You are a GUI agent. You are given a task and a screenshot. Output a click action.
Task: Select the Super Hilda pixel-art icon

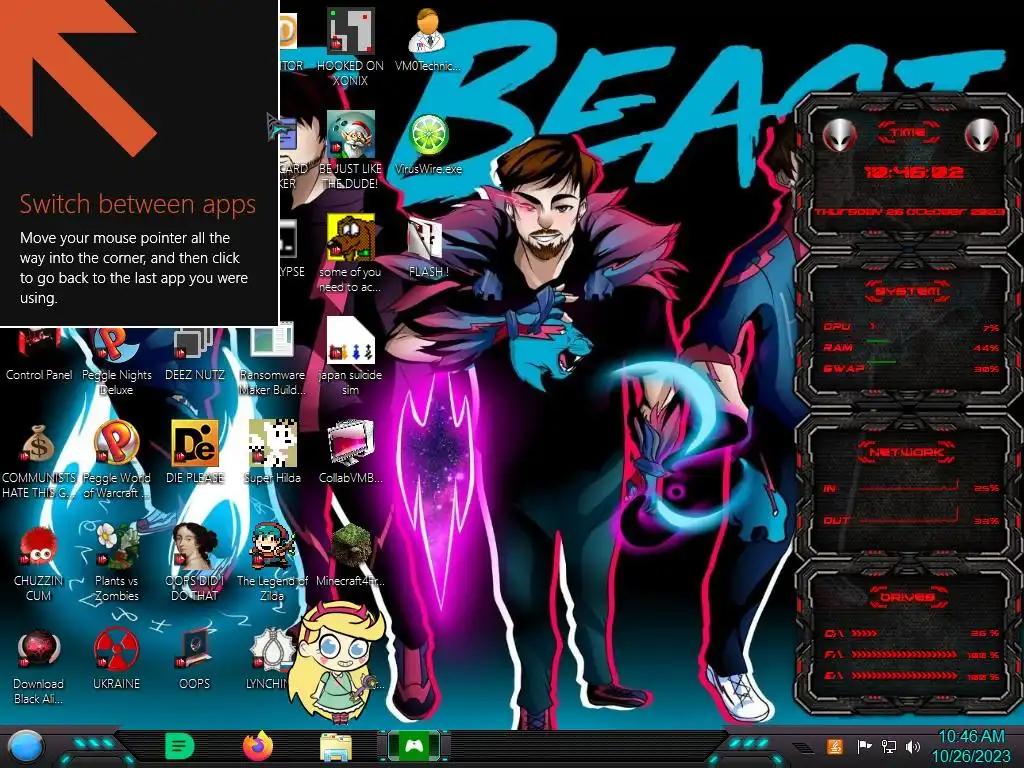[272, 443]
